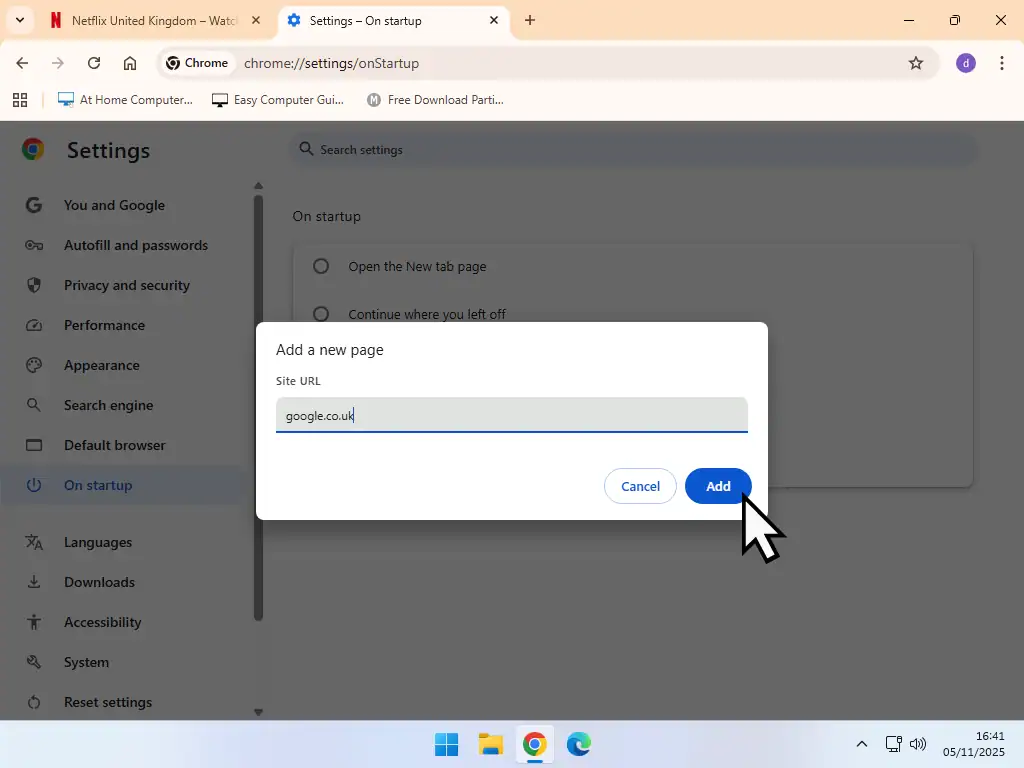Expand hidden icons in the system tray
1024x768 pixels.
point(861,744)
